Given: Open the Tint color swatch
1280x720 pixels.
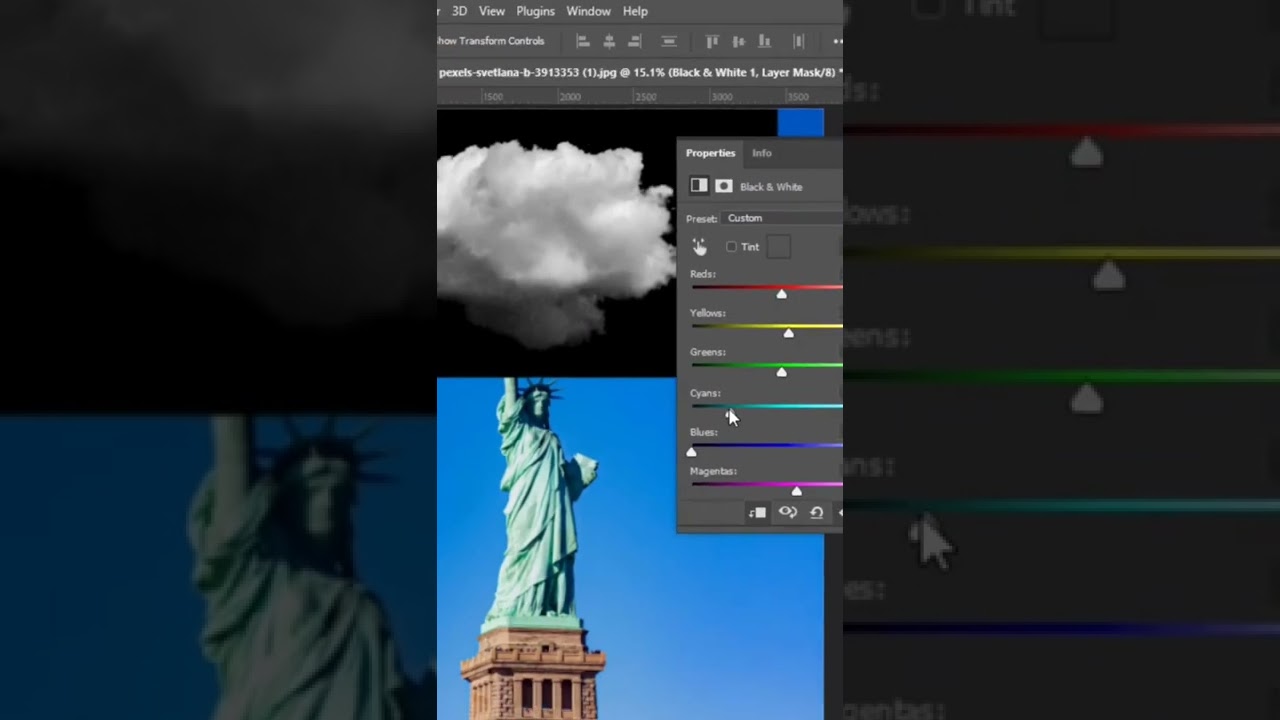Looking at the screenshot, I should click(x=778, y=247).
